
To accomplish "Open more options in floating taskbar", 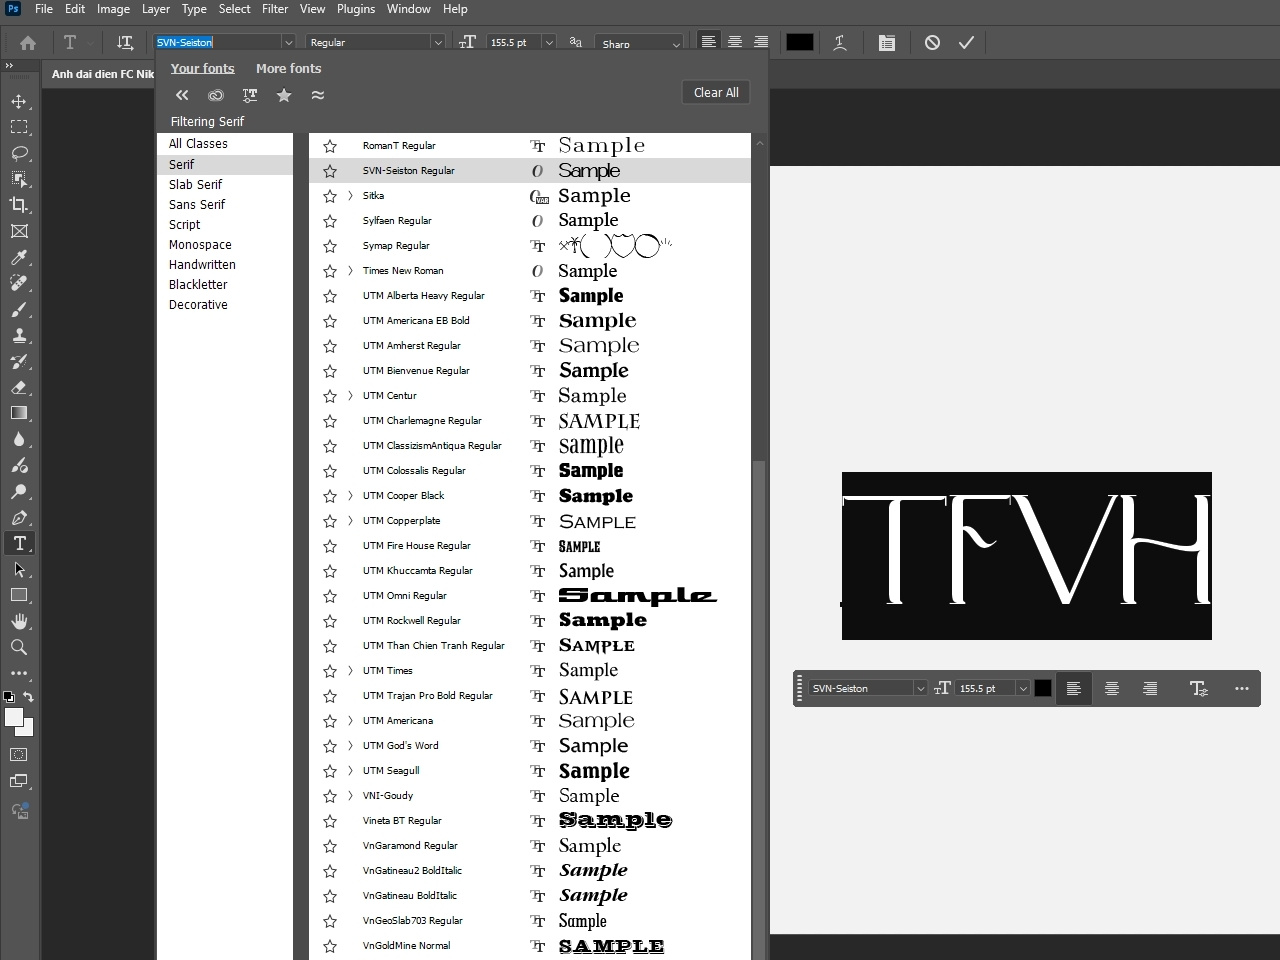I will coord(1242,688).
